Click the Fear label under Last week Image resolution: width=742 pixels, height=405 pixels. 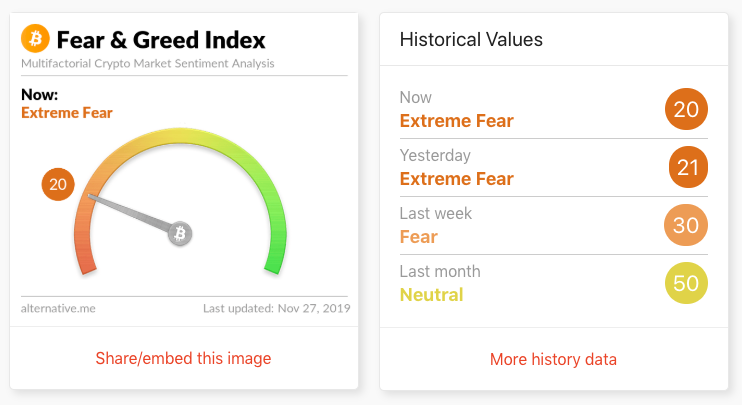pos(419,237)
